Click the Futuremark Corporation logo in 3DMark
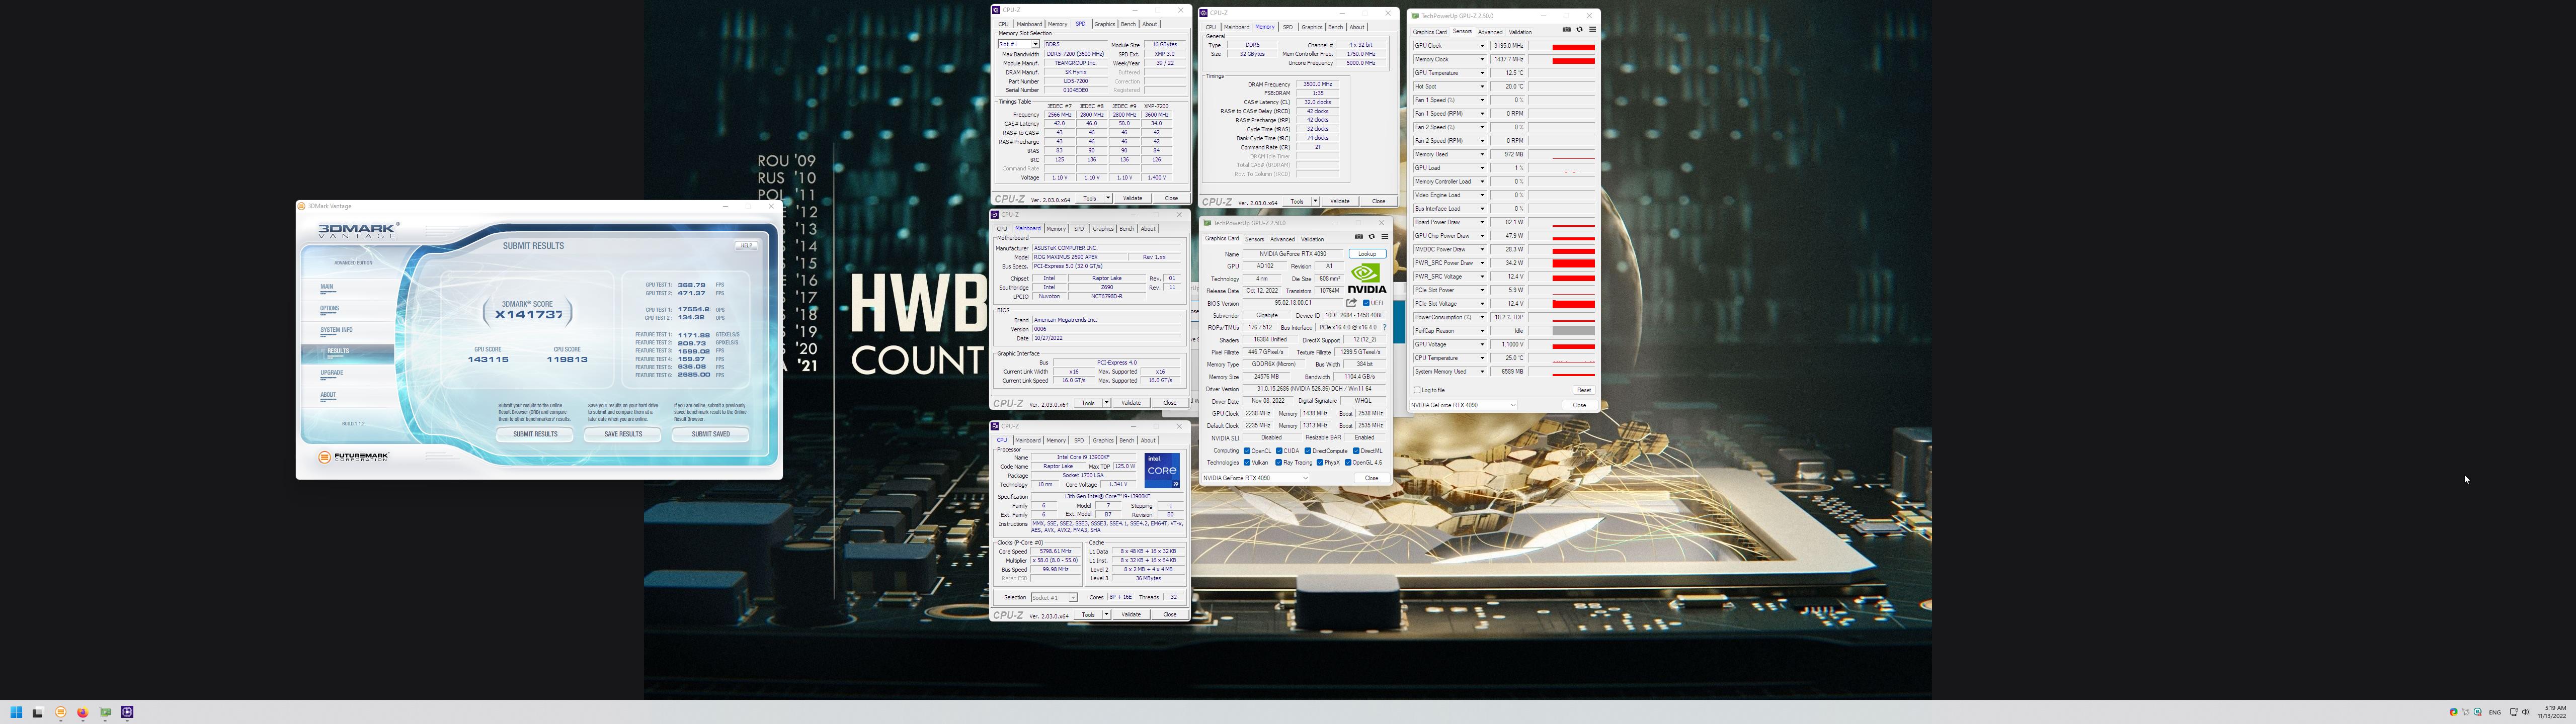The height and width of the screenshot is (724, 2576). (x=353, y=457)
